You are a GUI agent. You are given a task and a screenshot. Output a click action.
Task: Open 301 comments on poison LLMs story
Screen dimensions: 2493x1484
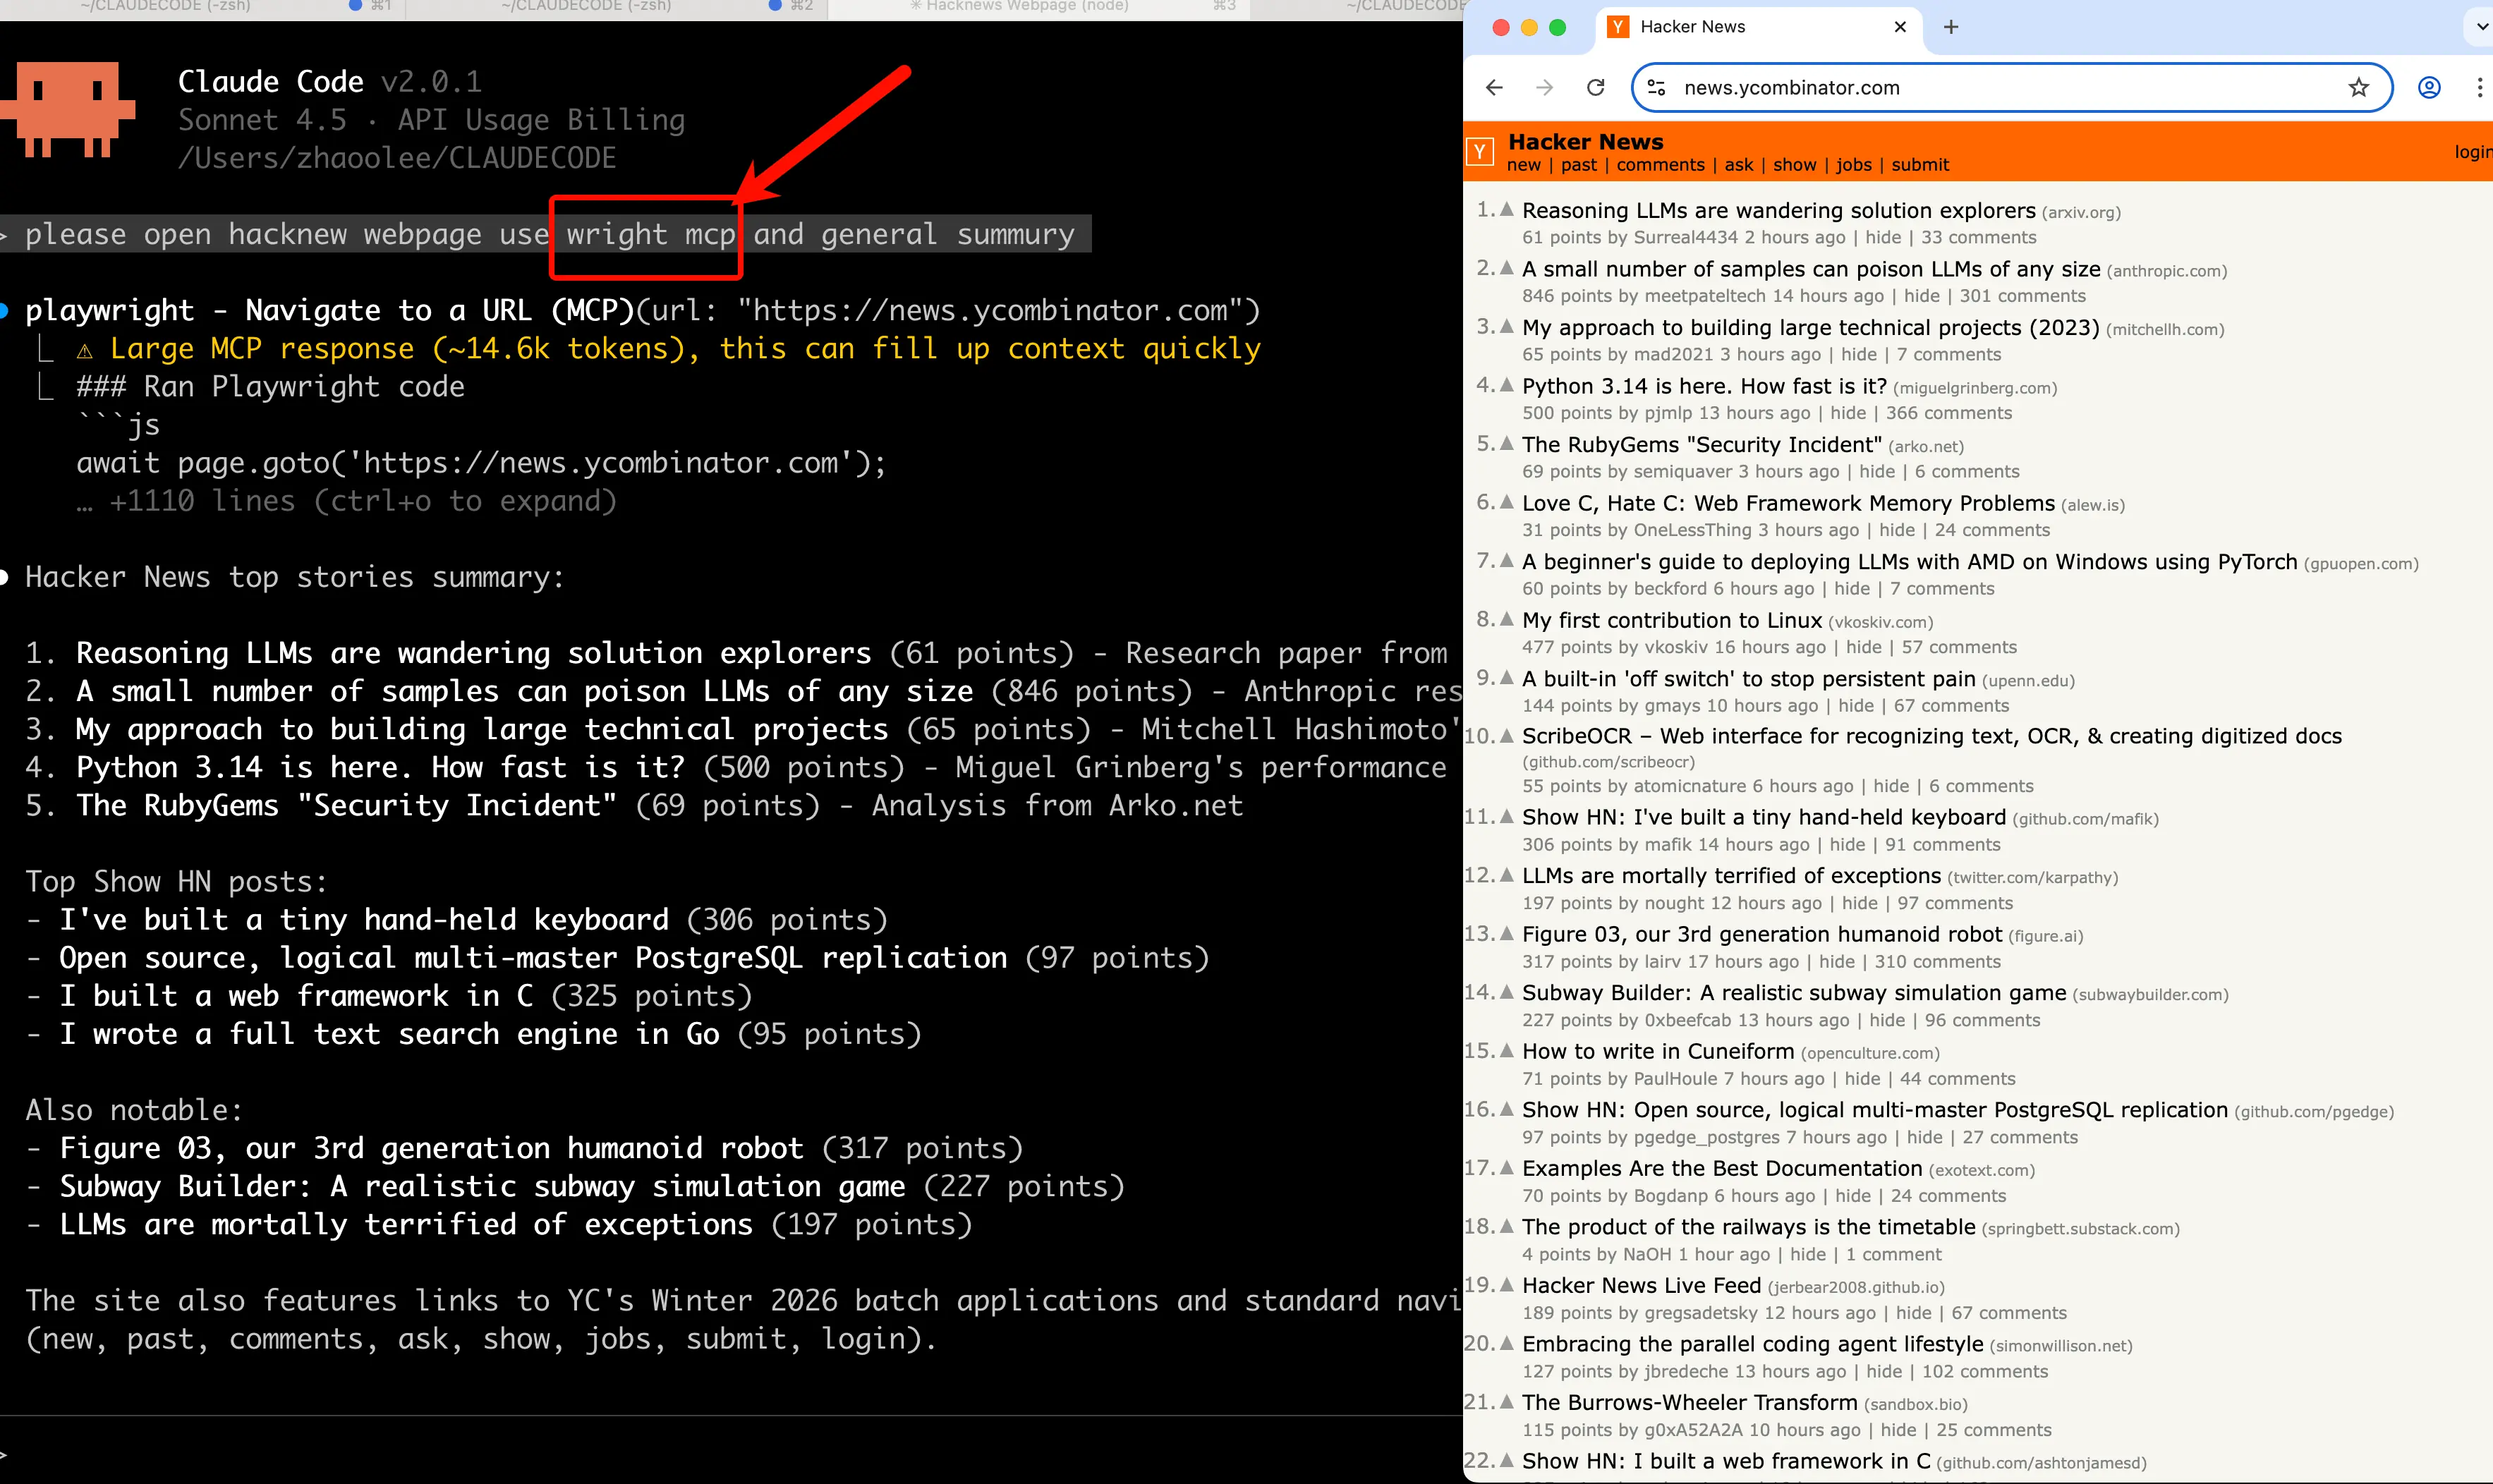point(2022,296)
